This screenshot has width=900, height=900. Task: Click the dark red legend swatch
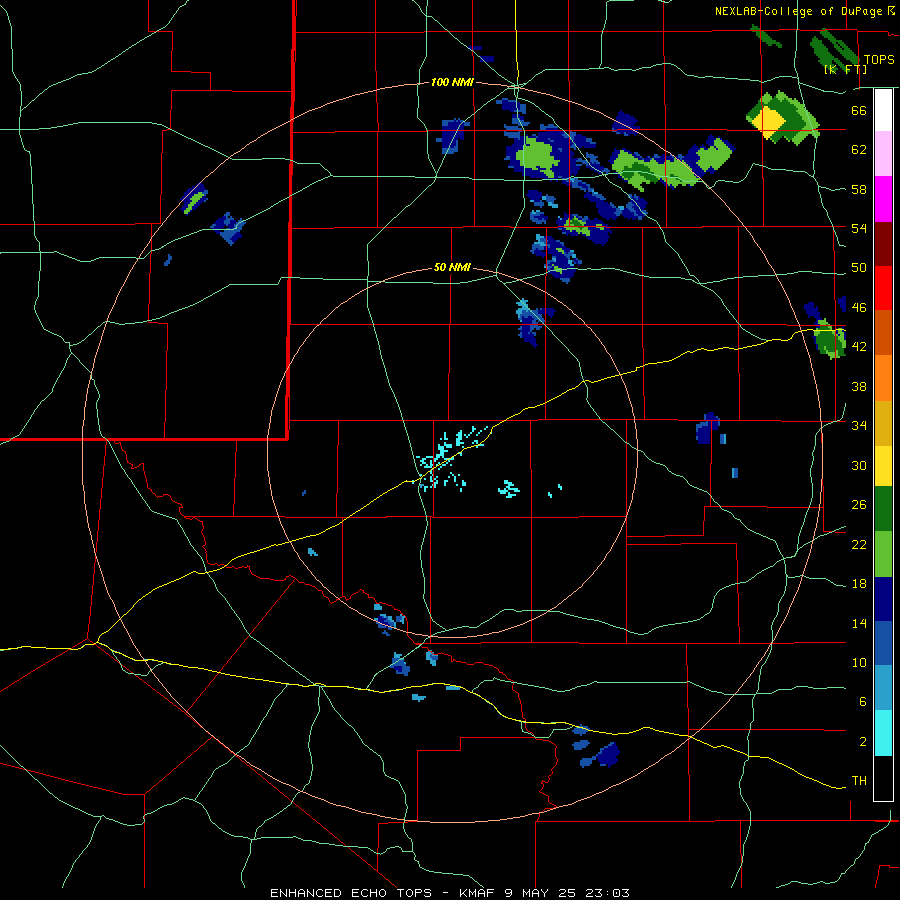[883, 243]
